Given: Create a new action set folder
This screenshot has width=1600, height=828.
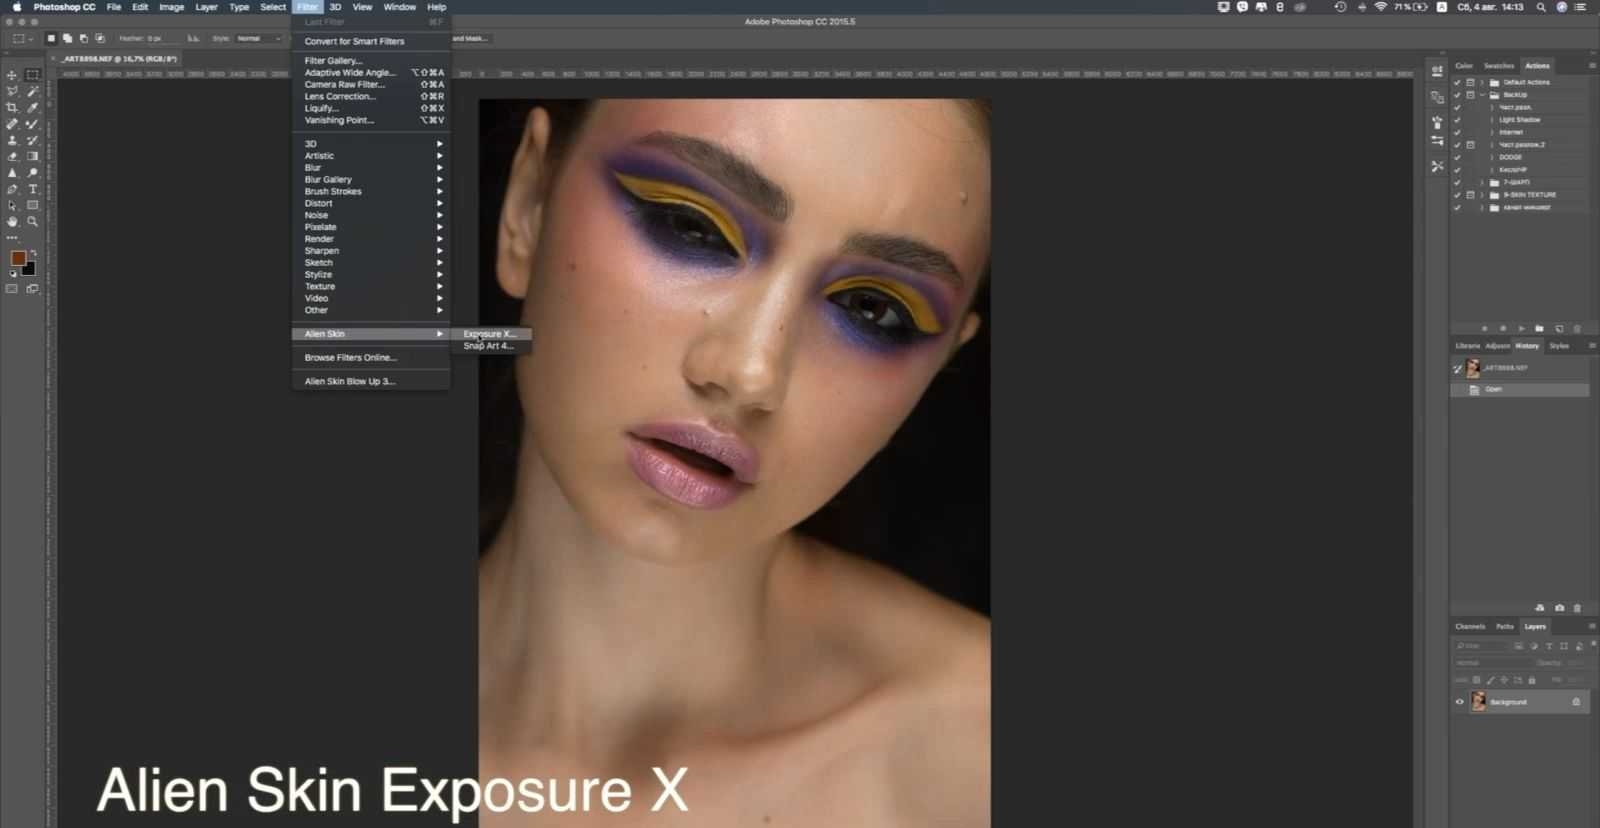Looking at the screenshot, I should [x=1540, y=328].
